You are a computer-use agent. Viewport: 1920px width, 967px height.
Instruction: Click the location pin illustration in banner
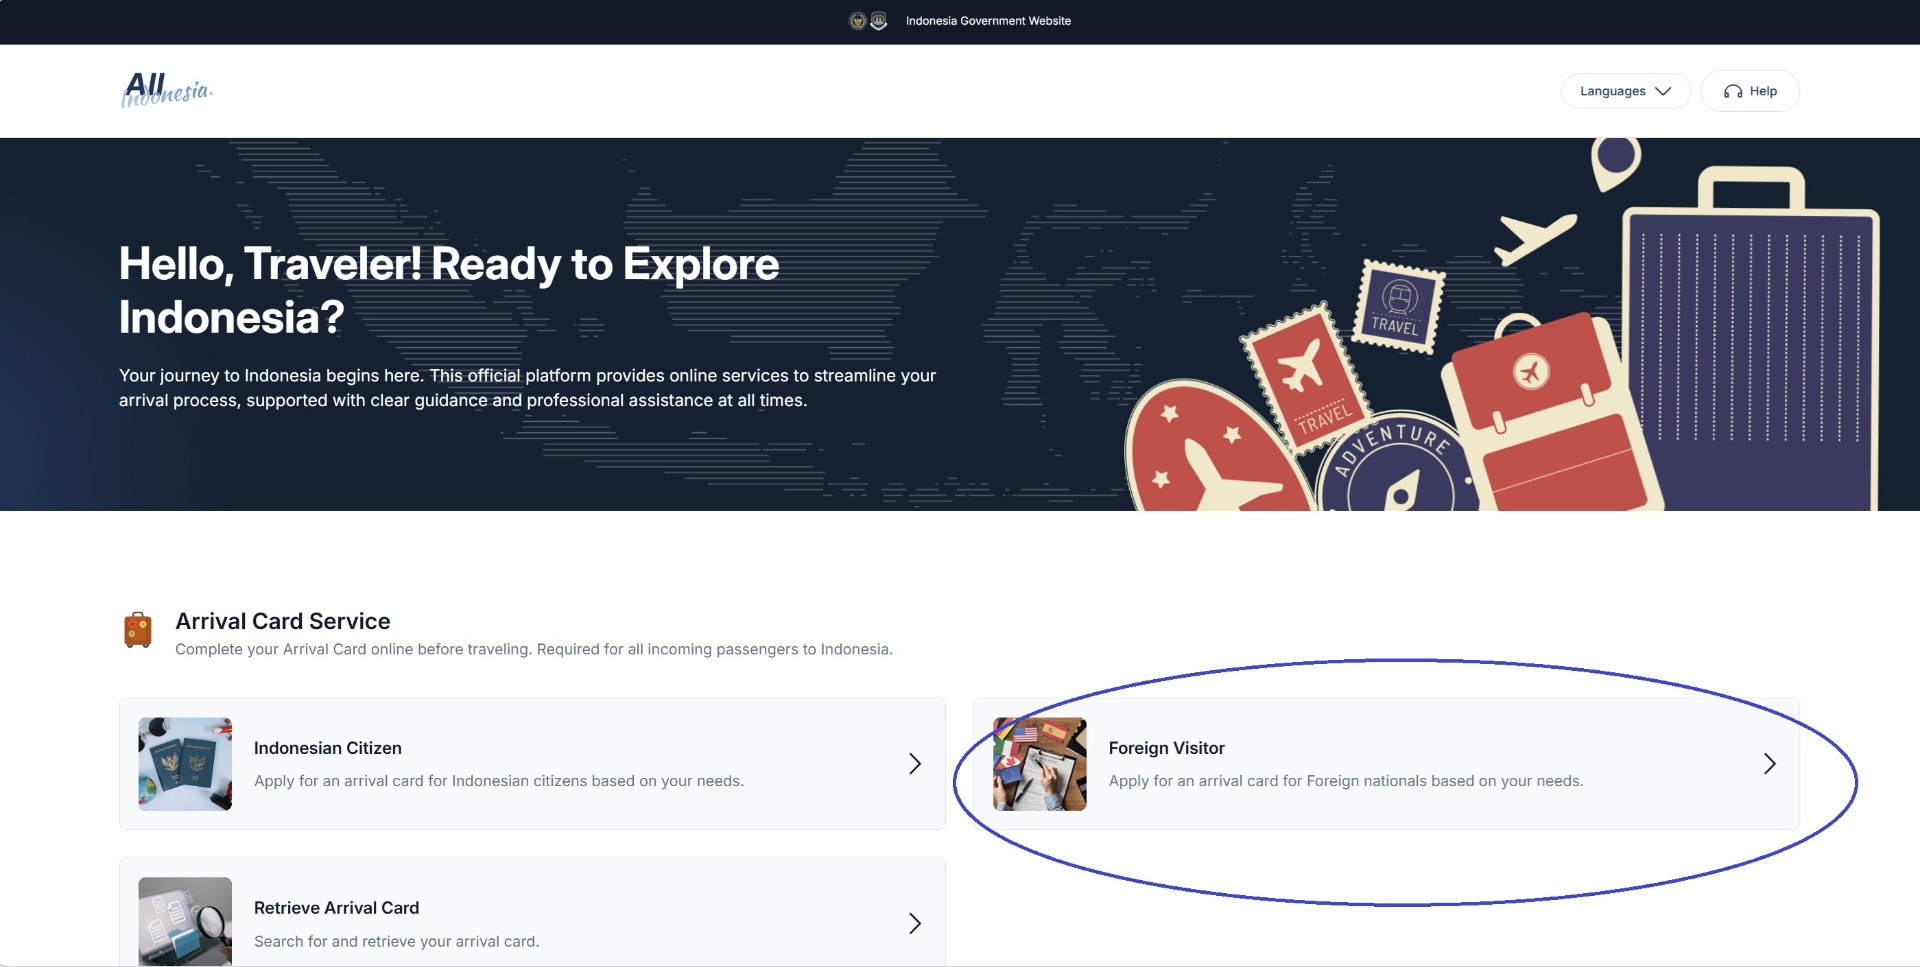click(x=1615, y=162)
